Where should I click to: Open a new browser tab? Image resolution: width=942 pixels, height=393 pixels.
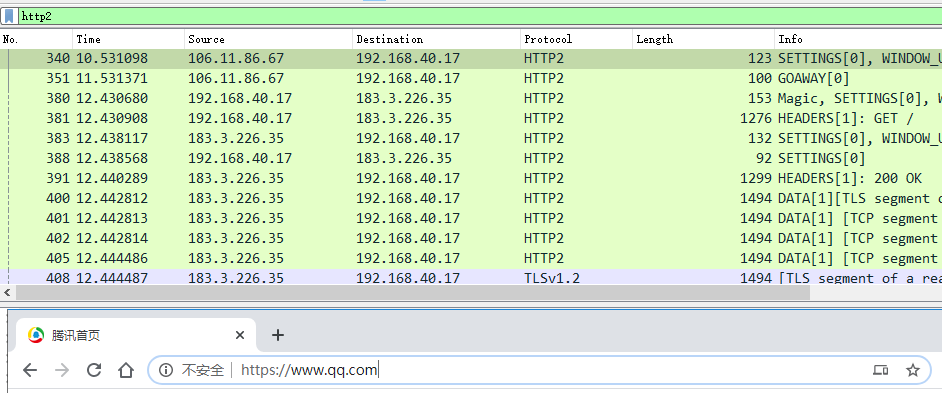tap(278, 335)
